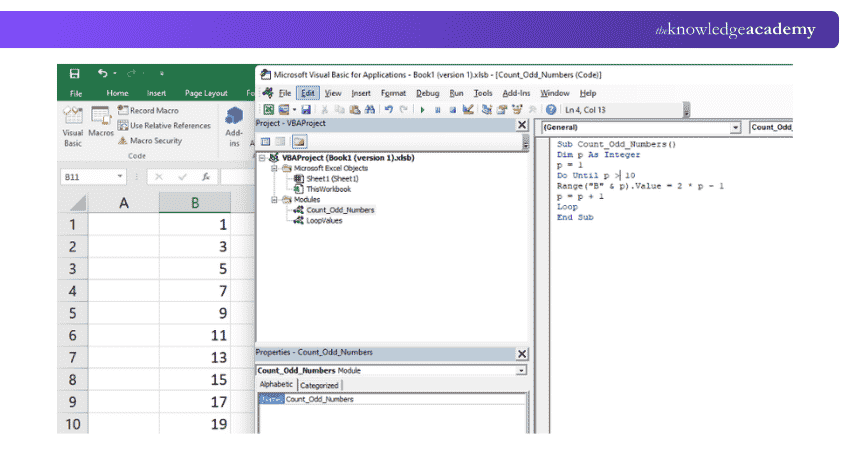The image size is (850, 450).
Task: Open the VBA Add-Ins menu
Action: point(516,93)
